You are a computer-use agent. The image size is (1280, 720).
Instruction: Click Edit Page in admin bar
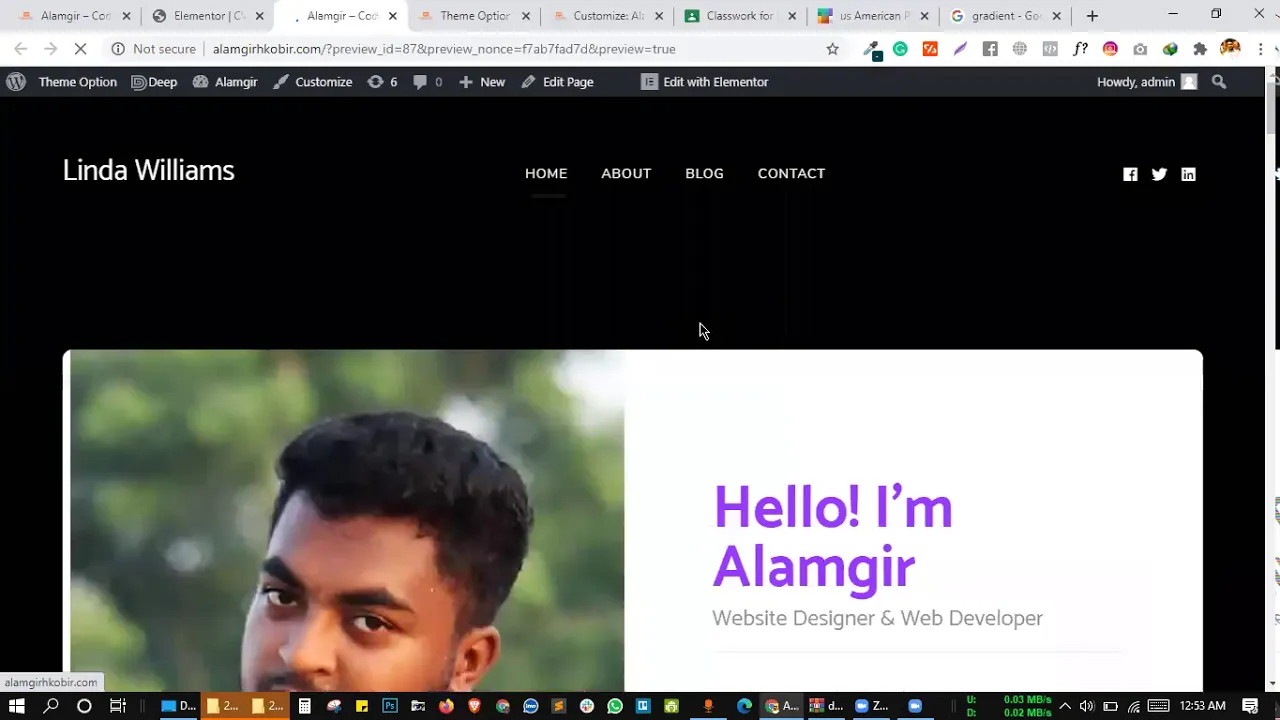(558, 82)
